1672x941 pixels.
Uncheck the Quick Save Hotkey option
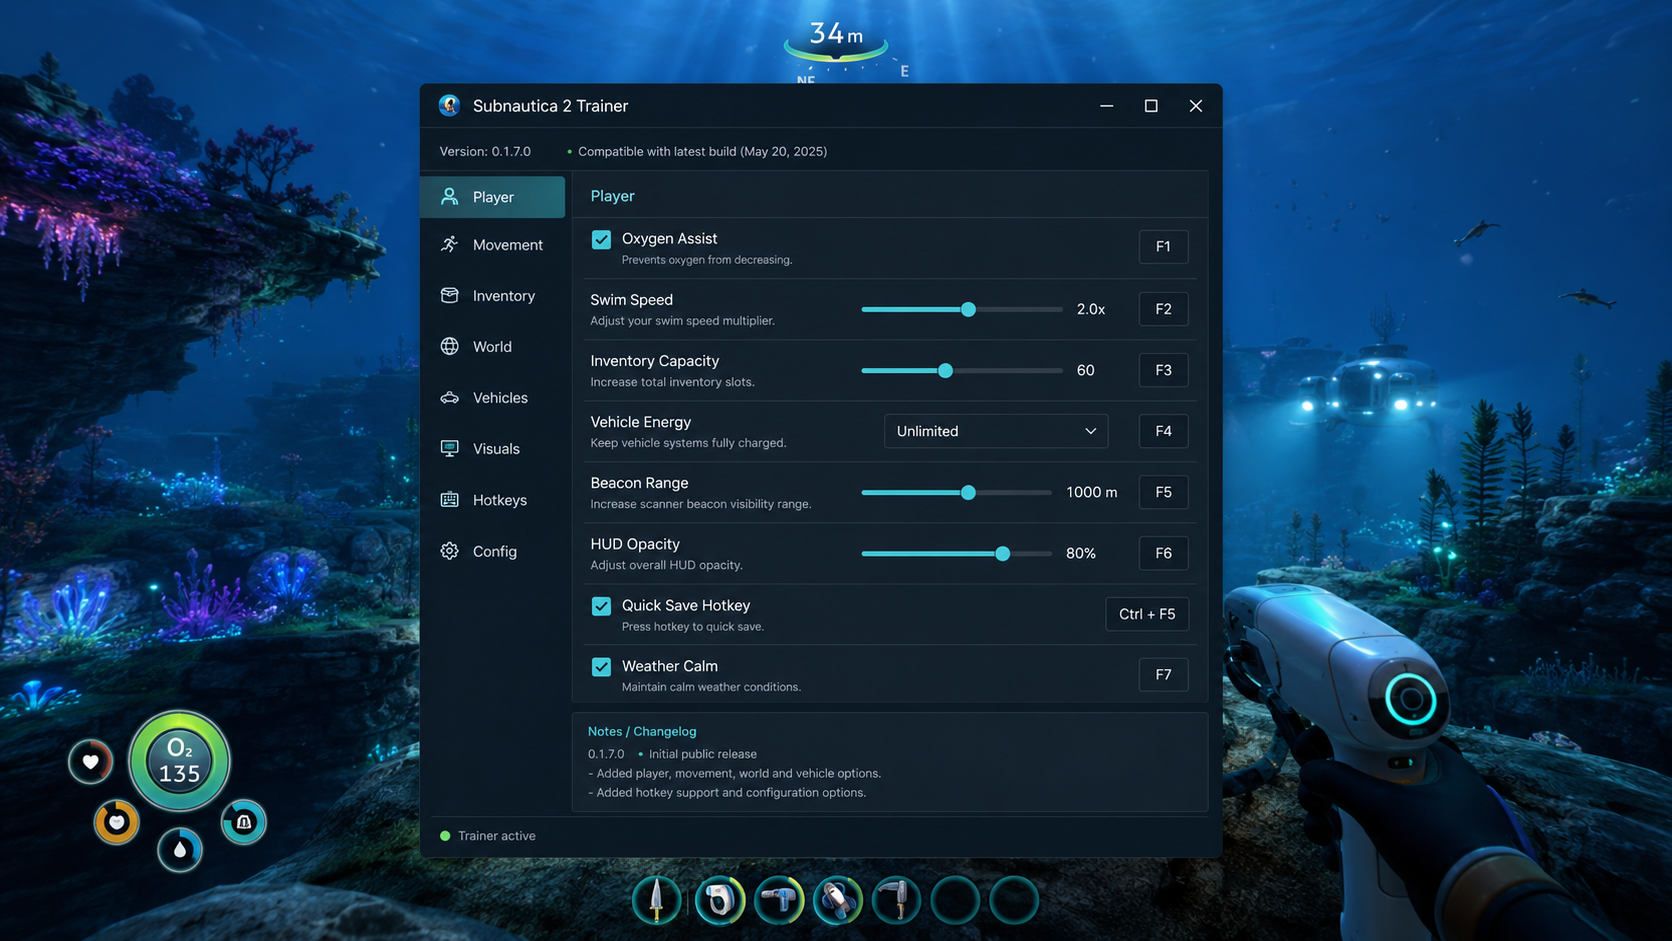click(601, 606)
